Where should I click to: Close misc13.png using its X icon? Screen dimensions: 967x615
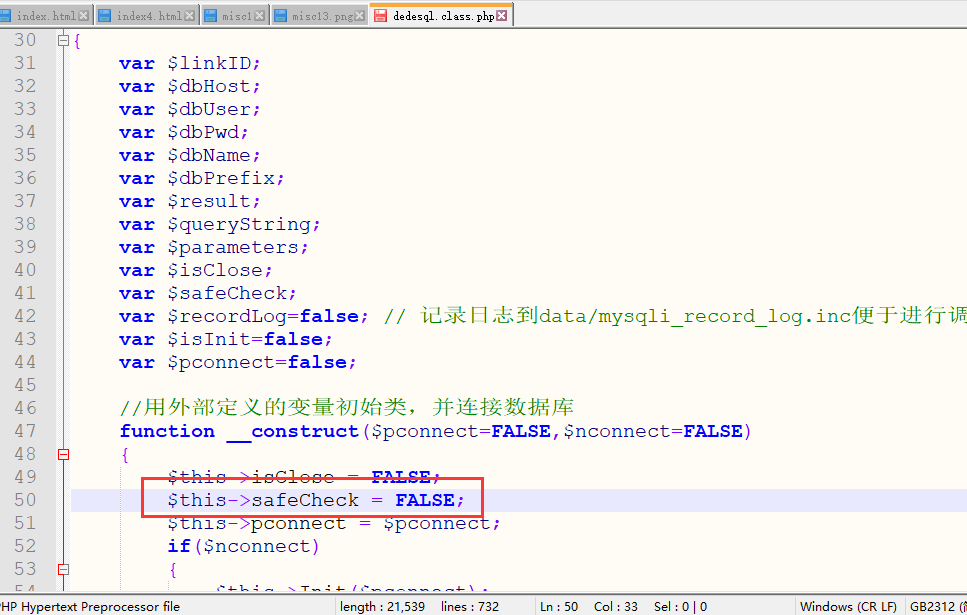tap(359, 14)
